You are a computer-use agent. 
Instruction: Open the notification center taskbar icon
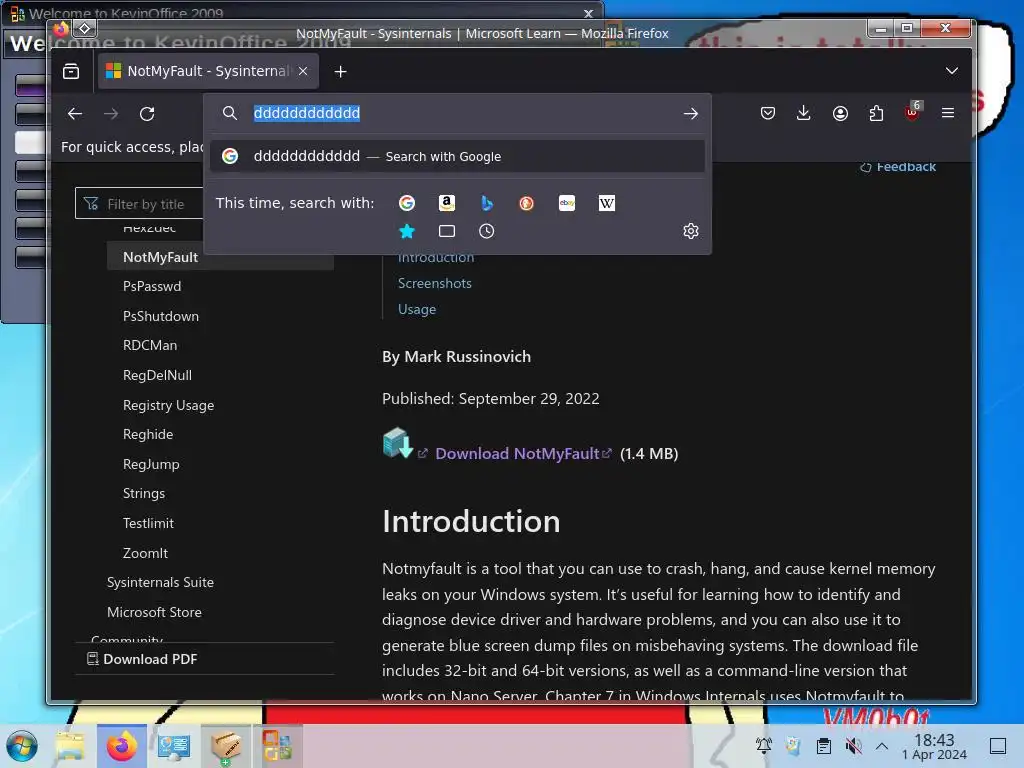(x=998, y=745)
